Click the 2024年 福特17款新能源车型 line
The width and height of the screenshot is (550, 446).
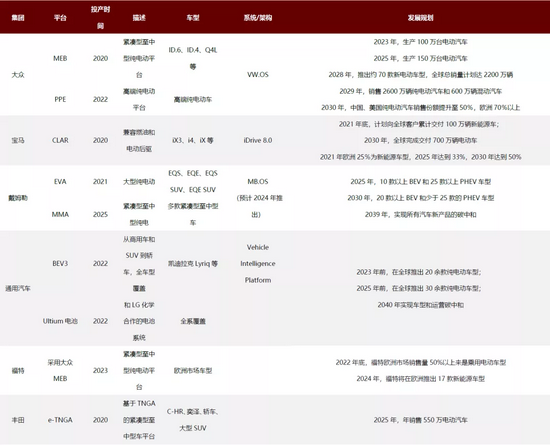coord(421,379)
